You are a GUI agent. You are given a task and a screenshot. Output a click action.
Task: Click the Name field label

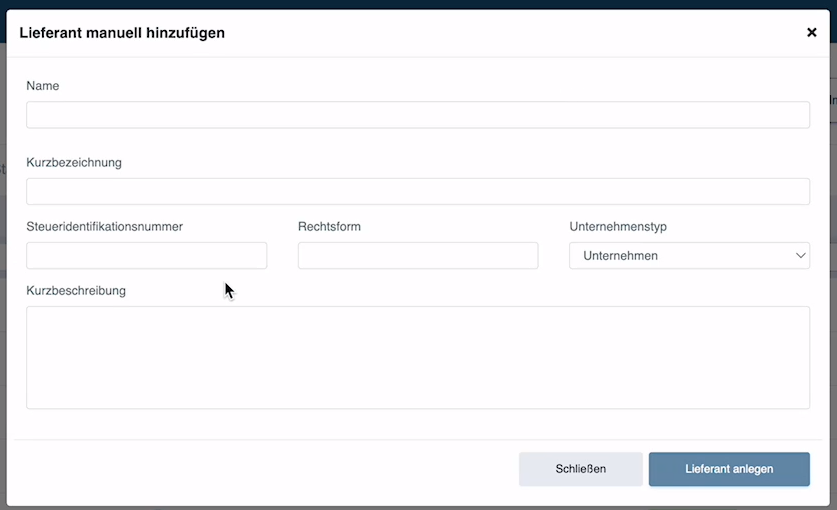point(43,86)
